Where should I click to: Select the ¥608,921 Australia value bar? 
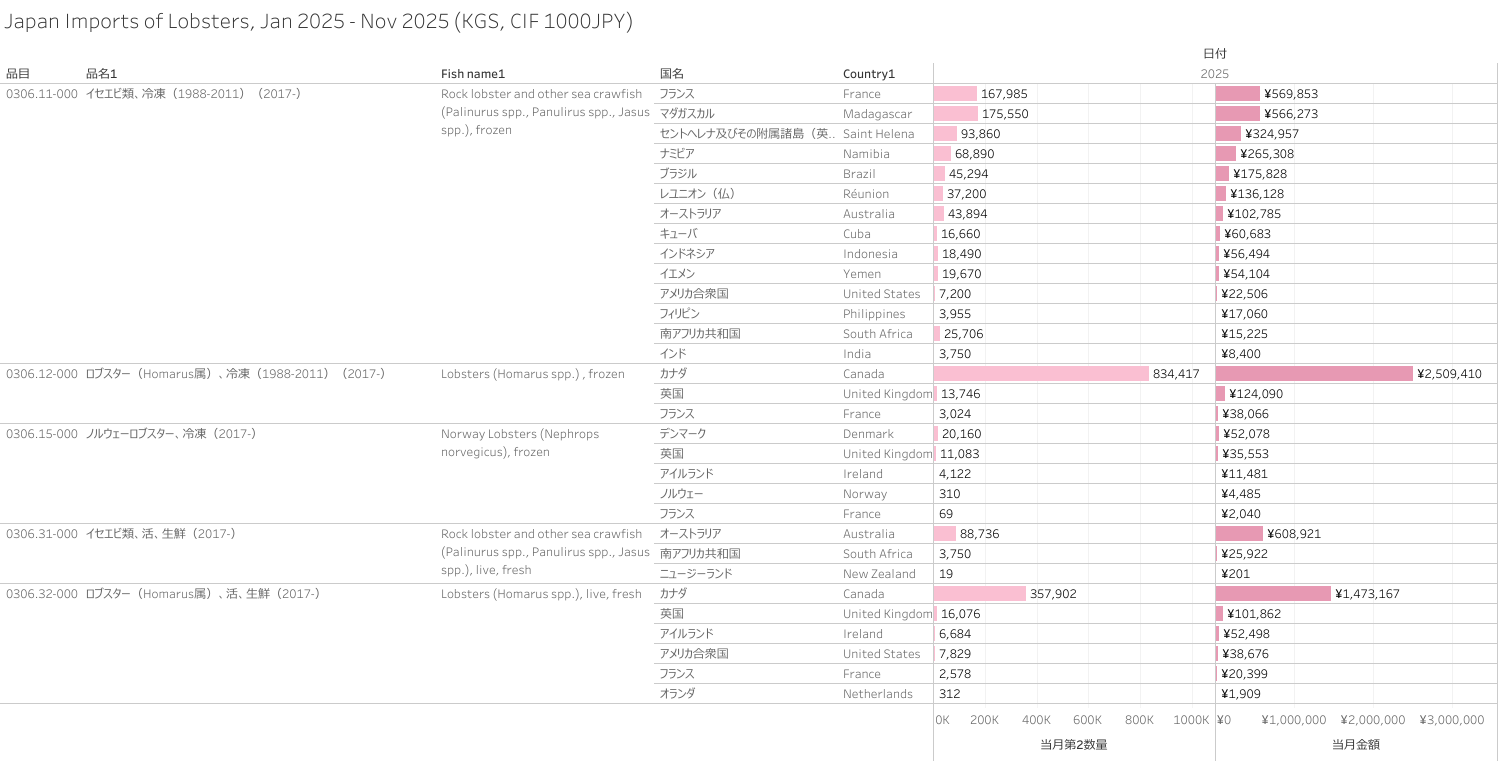tap(1238, 533)
